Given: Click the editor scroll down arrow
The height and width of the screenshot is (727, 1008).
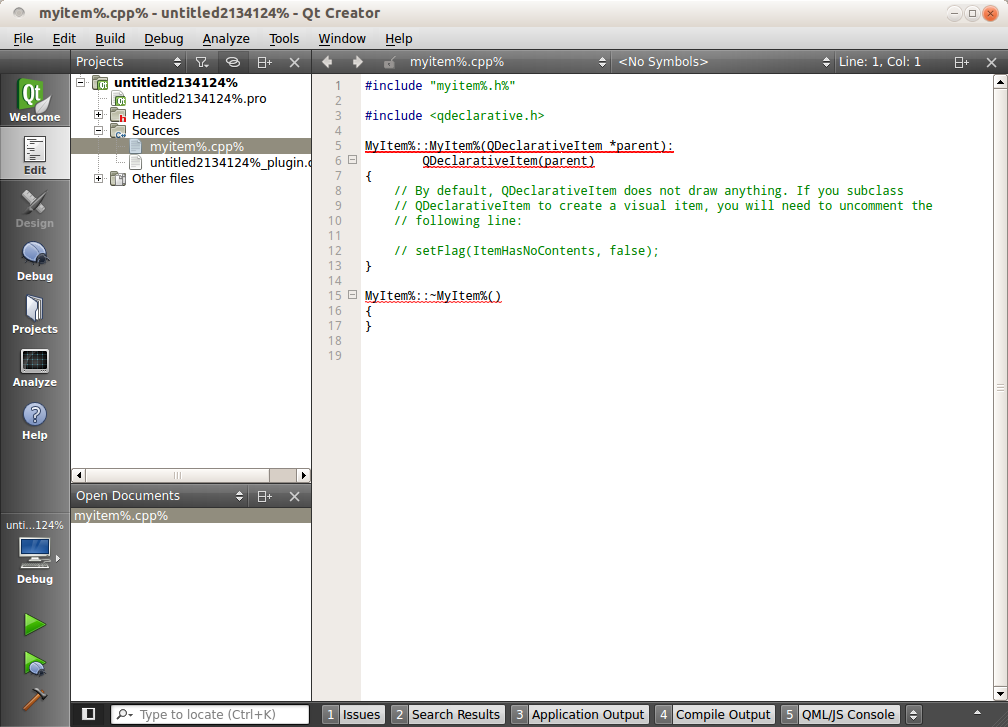Looking at the screenshot, I should click(x=1000, y=694).
